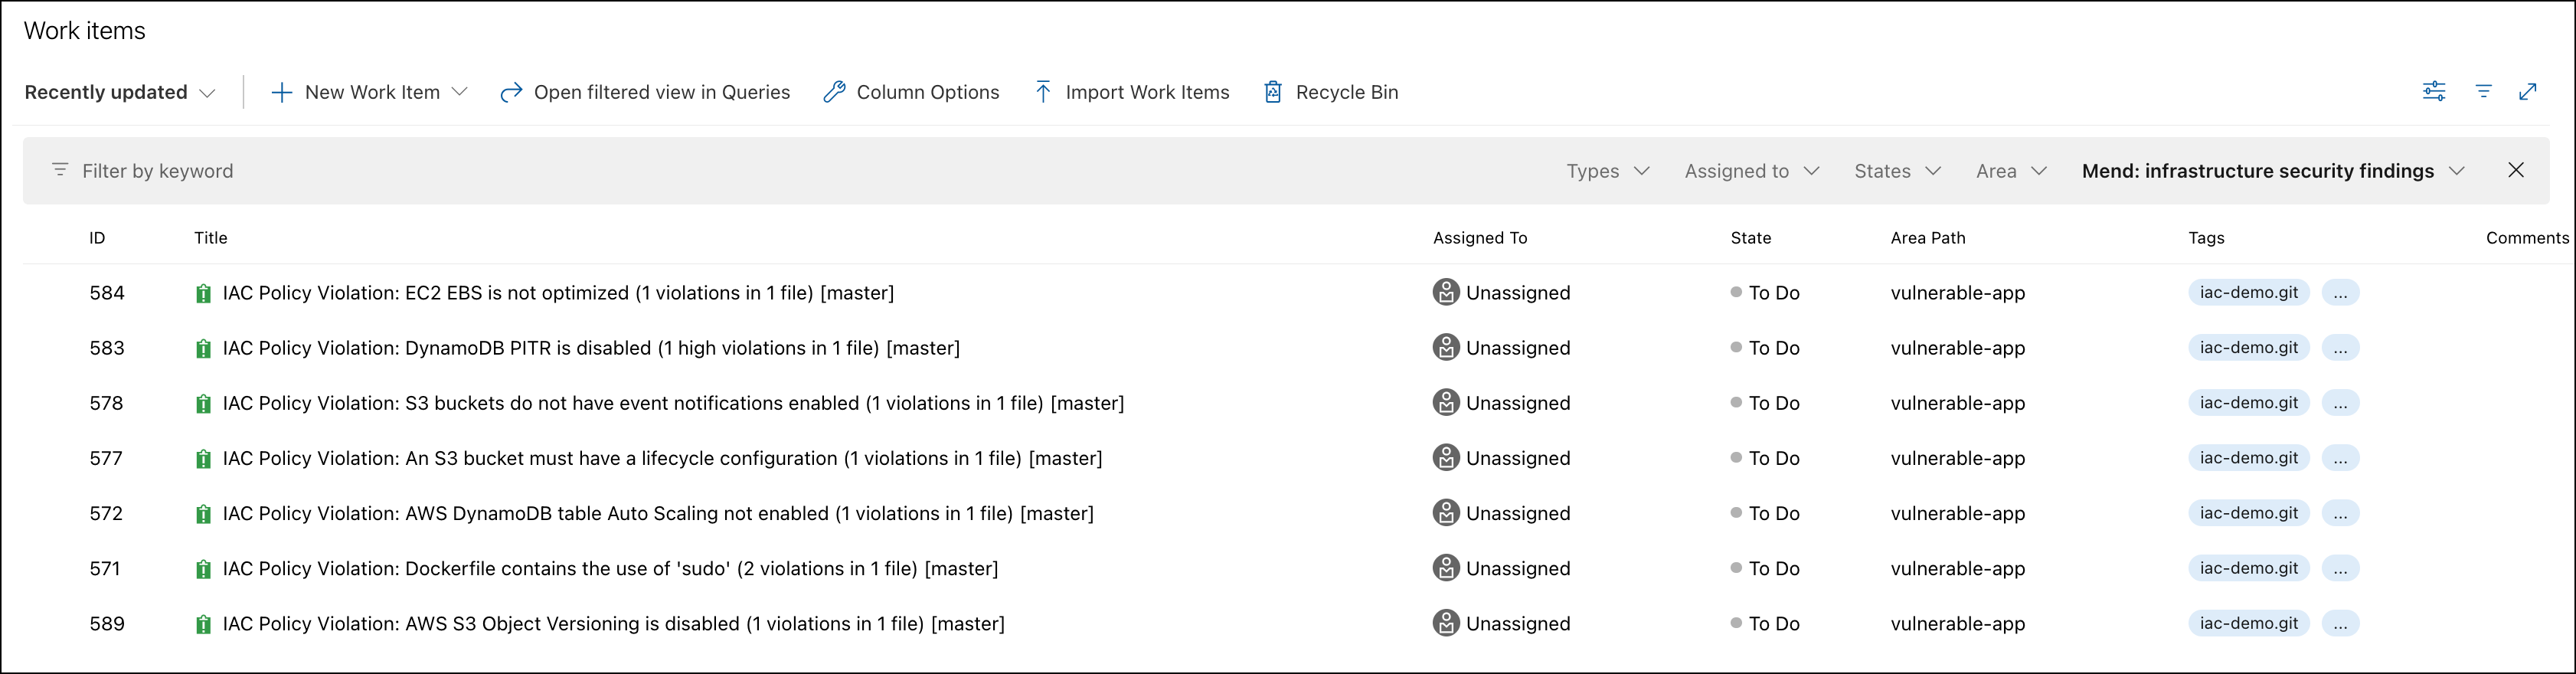Screen dimensions: 2576x674
Task: Open the Types filter dropdown
Action: click(1607, 171)
